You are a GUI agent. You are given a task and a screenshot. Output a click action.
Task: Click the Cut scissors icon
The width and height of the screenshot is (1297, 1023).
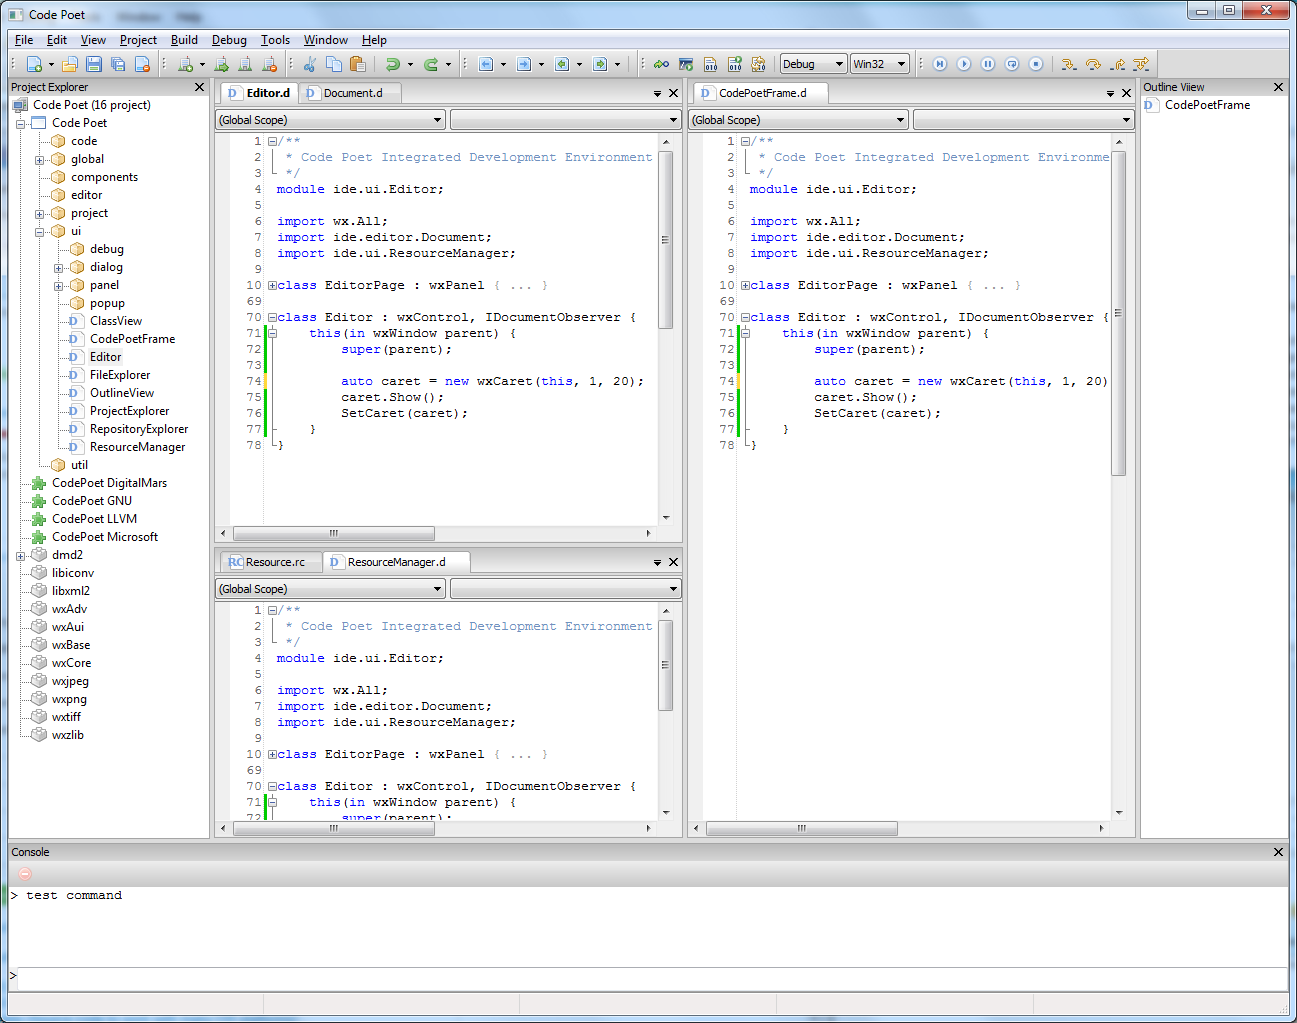point(310,64)
